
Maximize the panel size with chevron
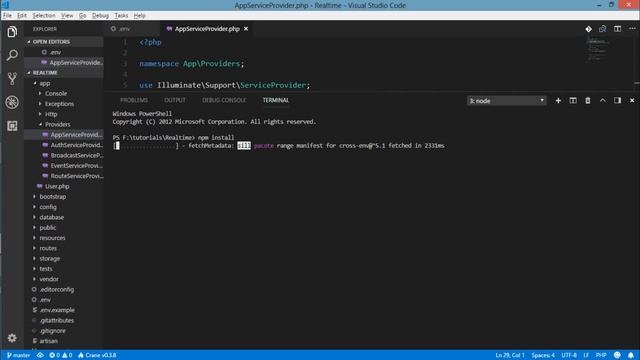[x=602, y=100]
